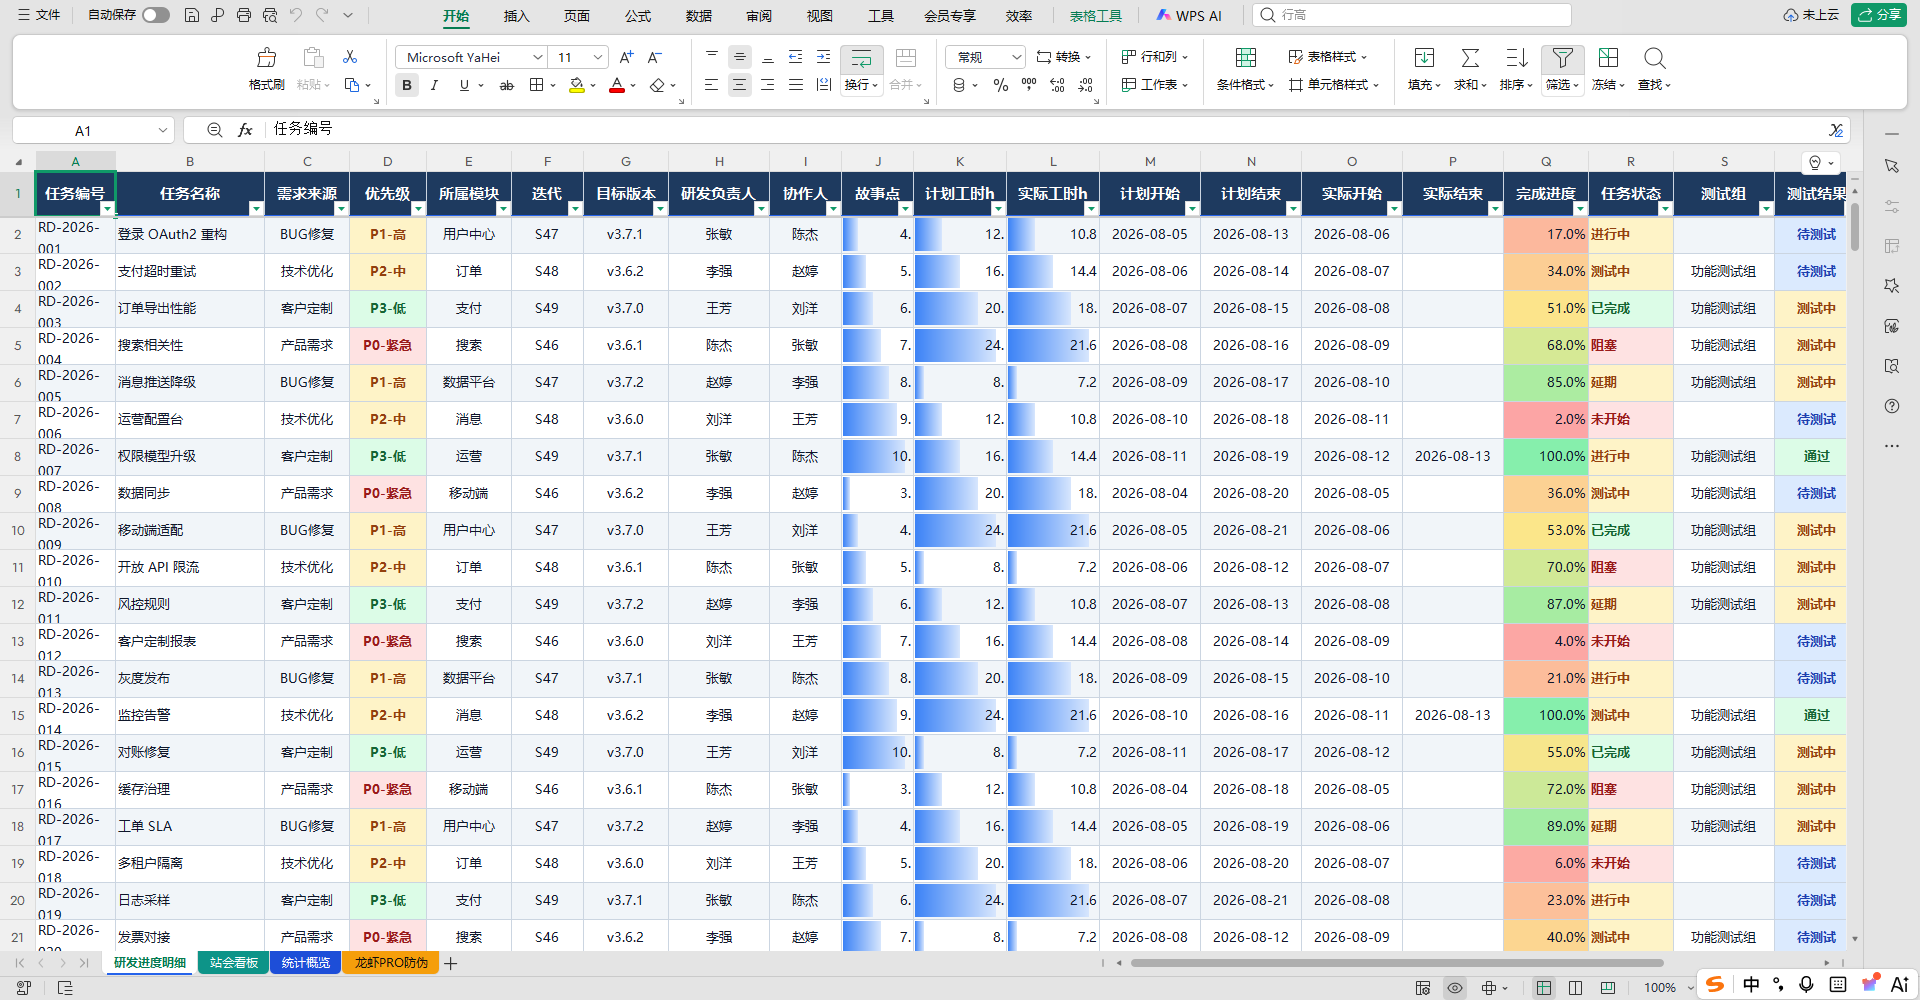
Task: Toggle Wrap Text (换行)
Action: pyautogui.click(x=861, y=69)
